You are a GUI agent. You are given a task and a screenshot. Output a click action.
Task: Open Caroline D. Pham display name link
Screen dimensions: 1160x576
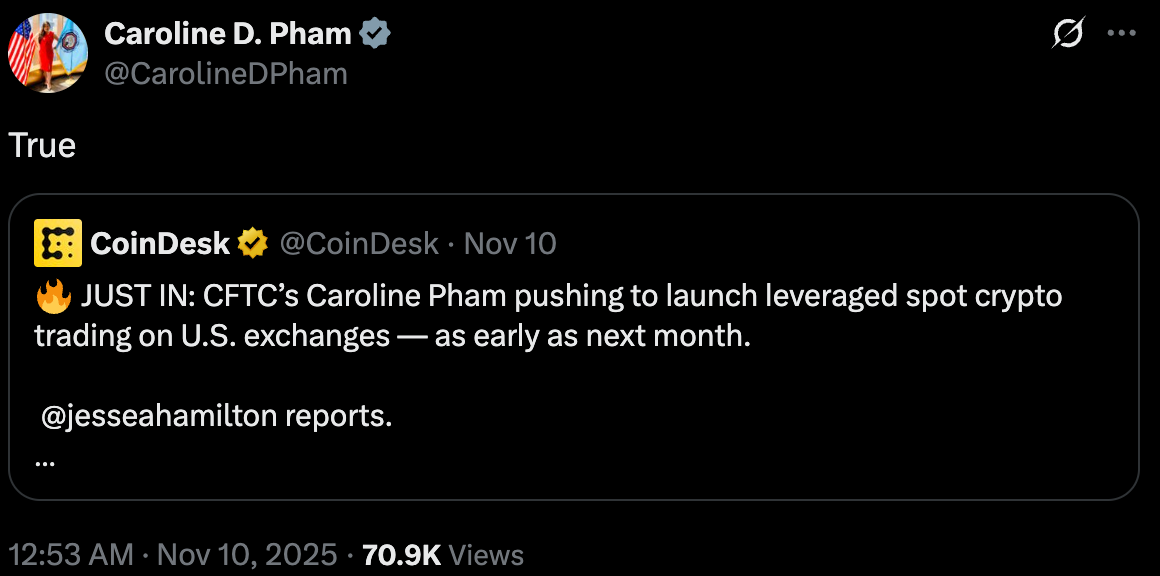pos(228,34)
